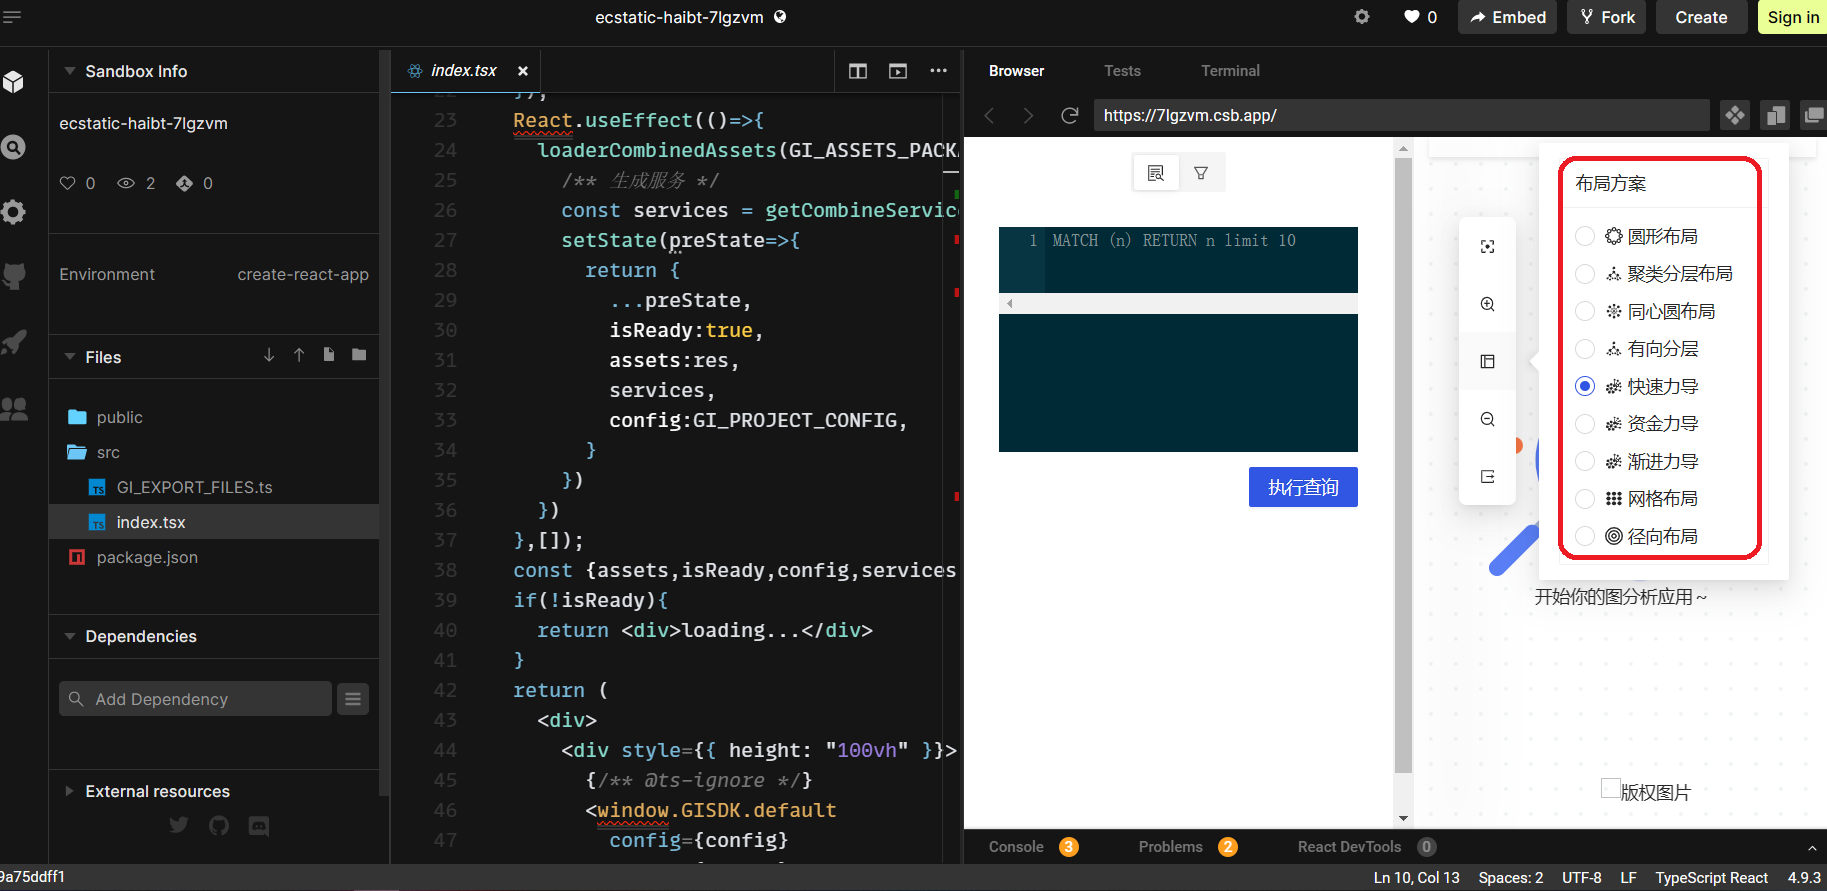Open the Search icon in left sidebar

14,147
